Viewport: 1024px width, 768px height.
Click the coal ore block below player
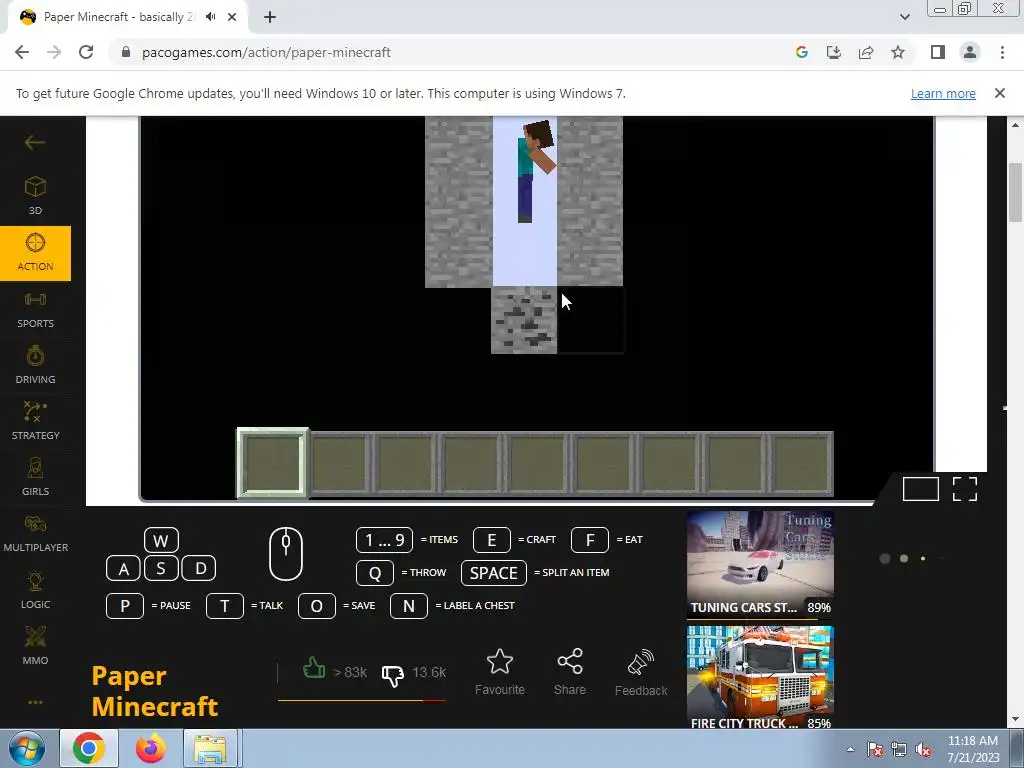tap(524, 321)
